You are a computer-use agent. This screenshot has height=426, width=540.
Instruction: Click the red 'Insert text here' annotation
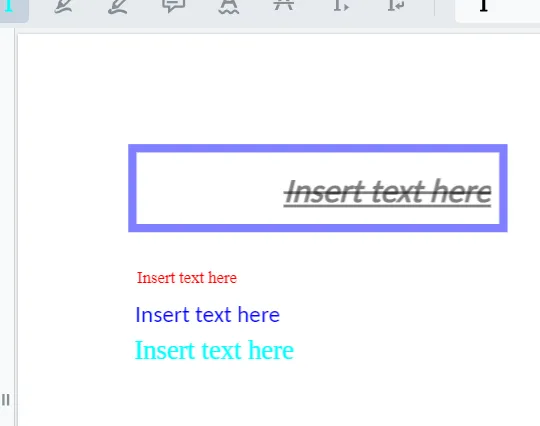pyautogui.click(x=187, y=278)
